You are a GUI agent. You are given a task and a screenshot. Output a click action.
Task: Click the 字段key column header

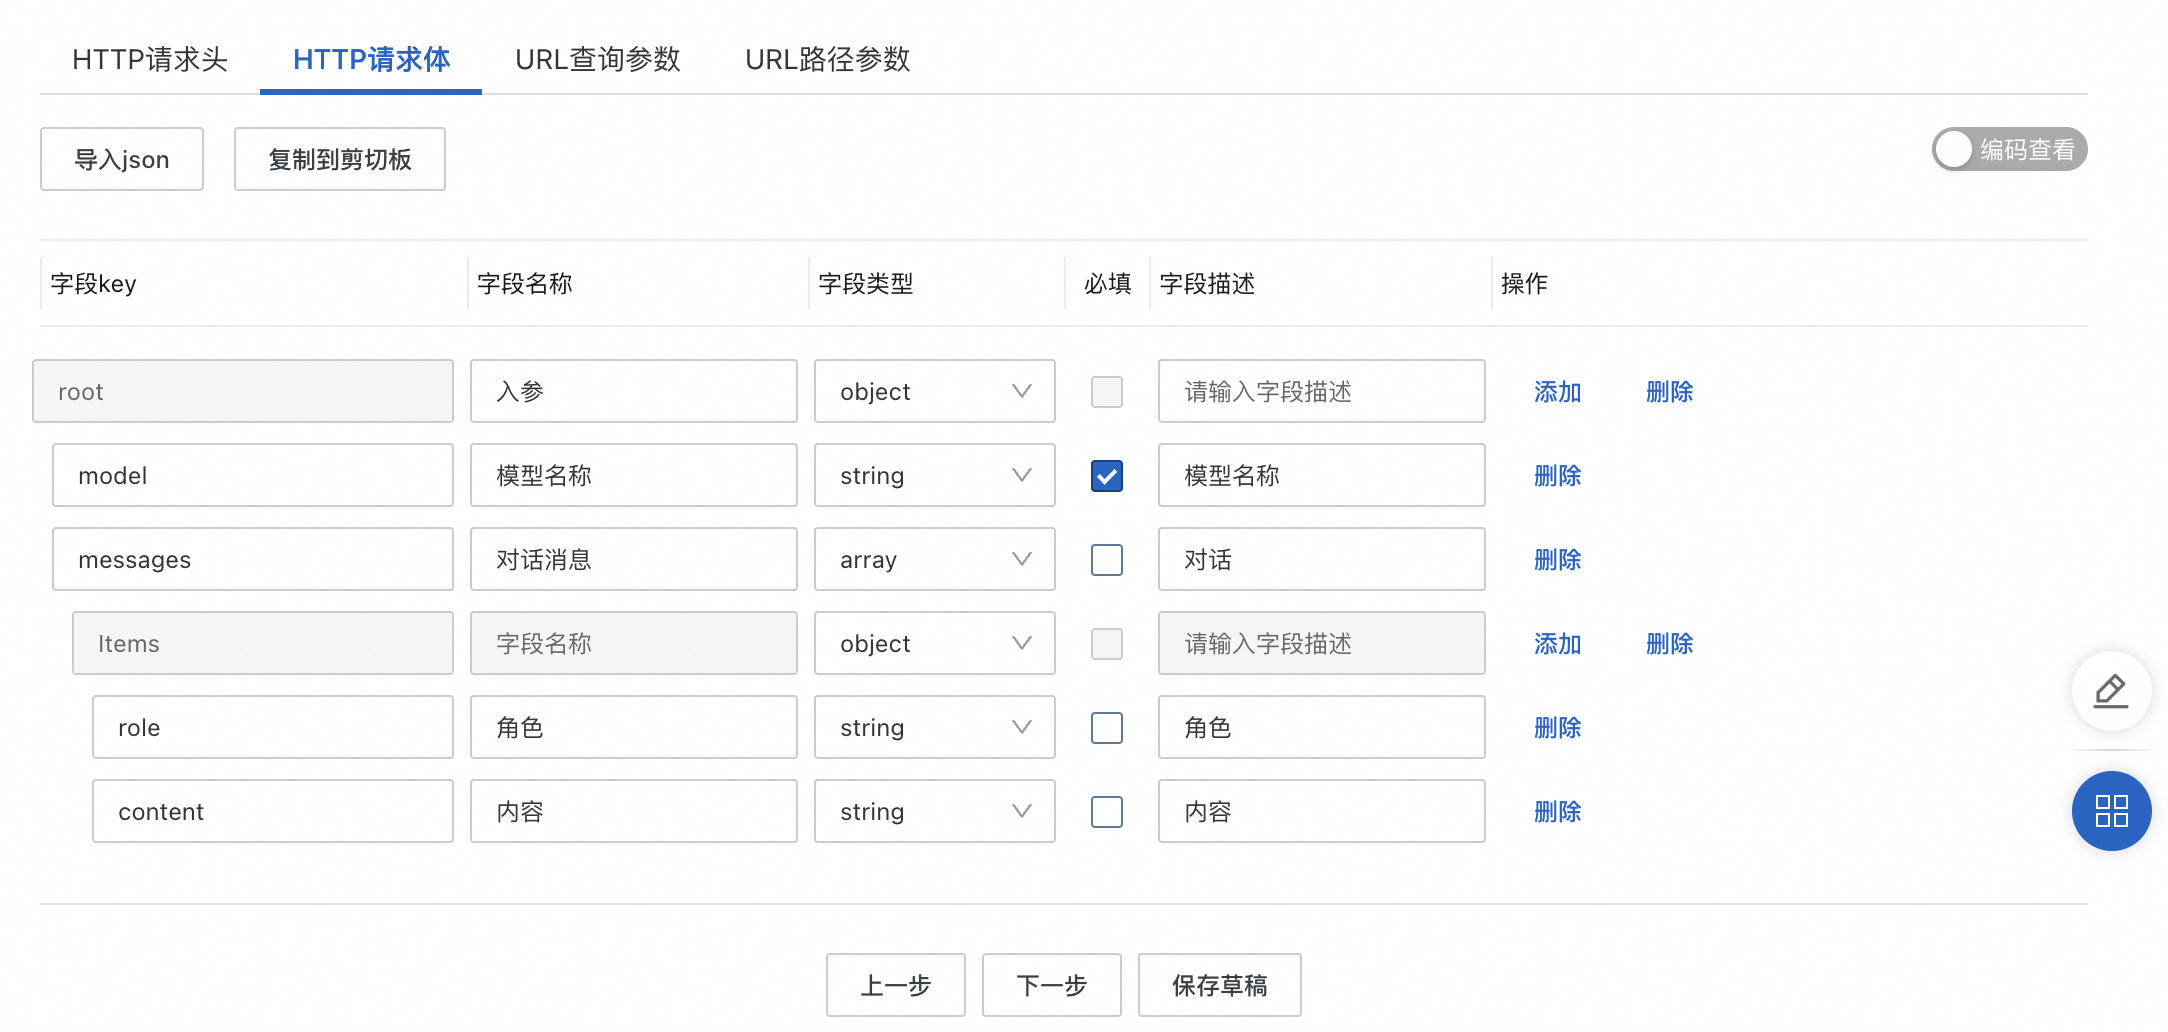[93, 284]
